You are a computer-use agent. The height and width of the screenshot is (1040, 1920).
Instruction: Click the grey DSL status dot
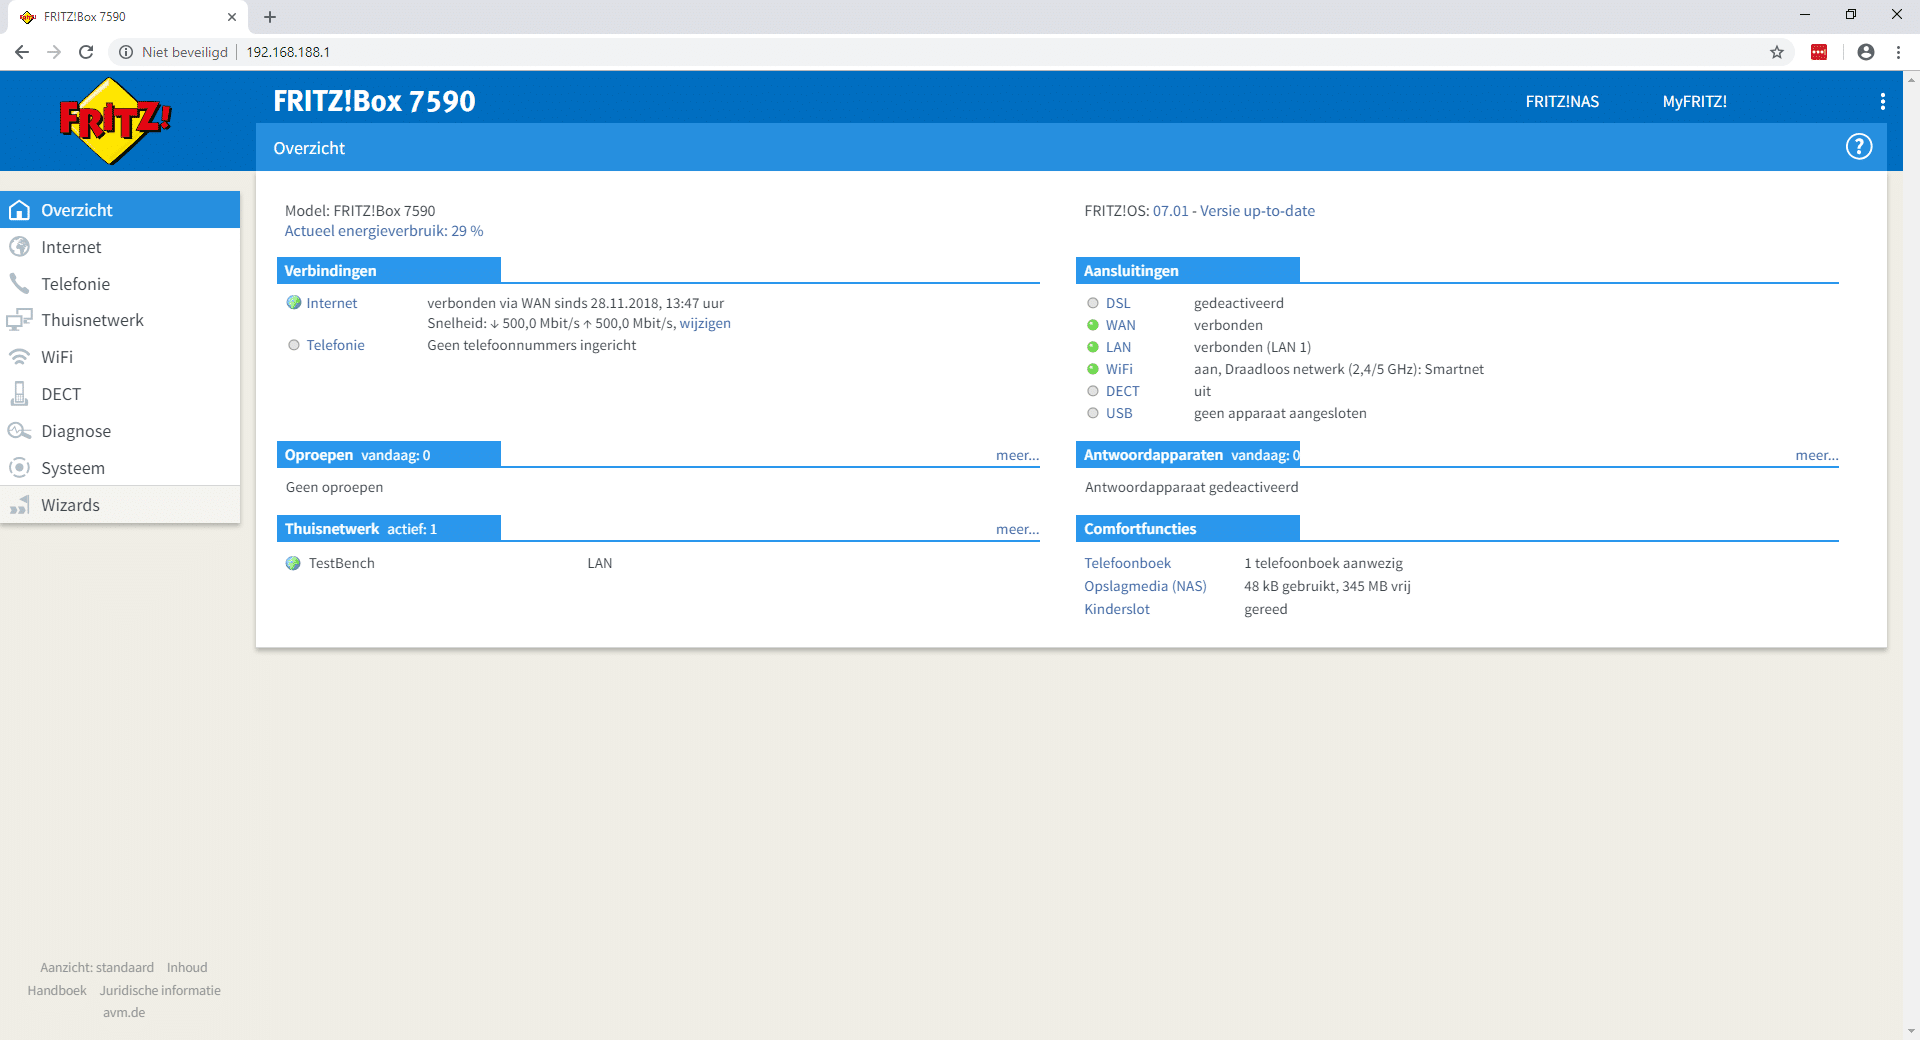[x=1093, y=303]
